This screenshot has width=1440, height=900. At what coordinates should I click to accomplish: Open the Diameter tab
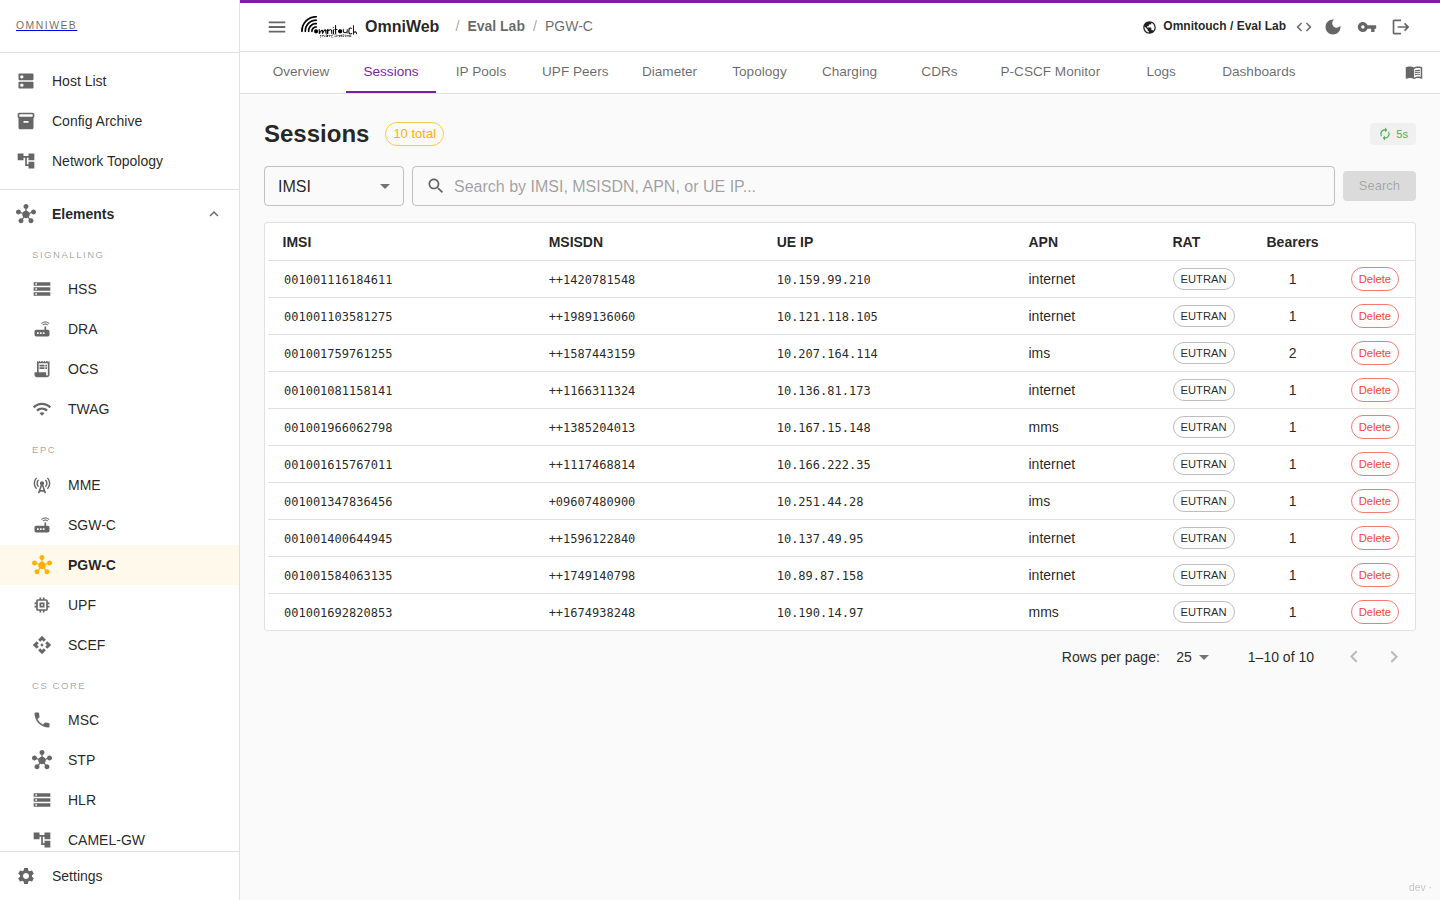click(669, 72)
